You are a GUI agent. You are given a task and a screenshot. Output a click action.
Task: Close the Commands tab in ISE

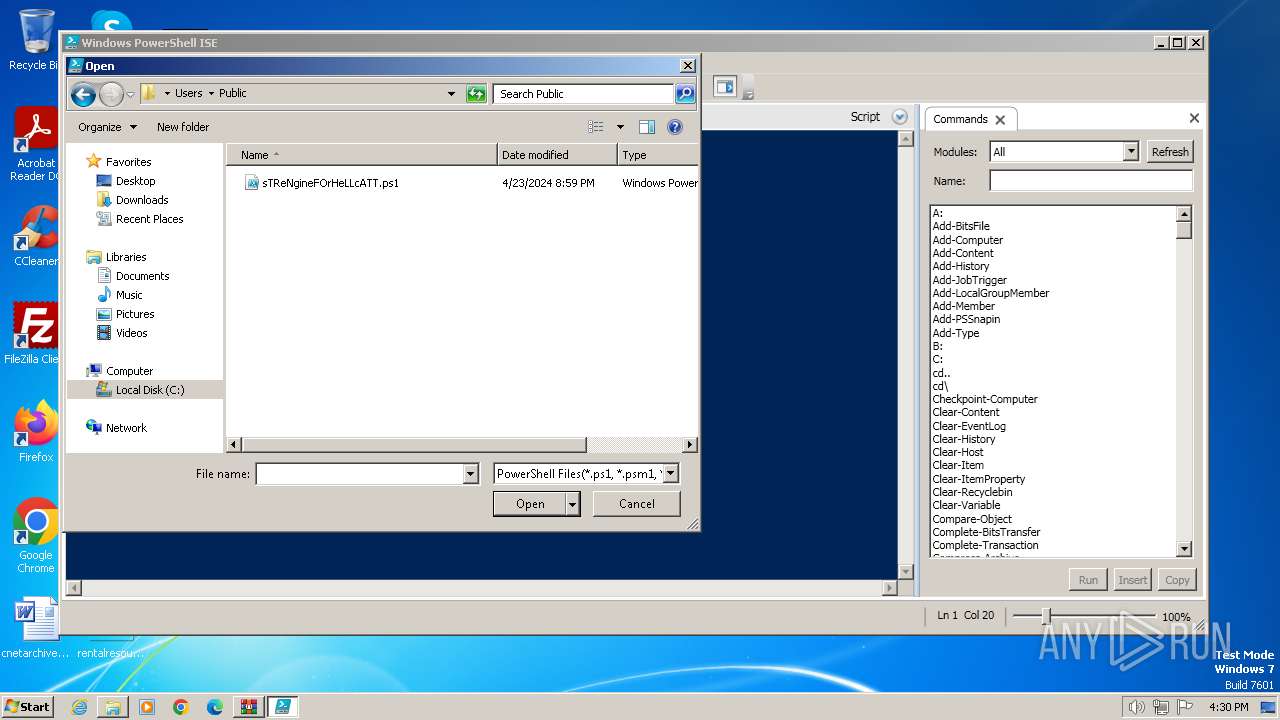point(1000,119)
